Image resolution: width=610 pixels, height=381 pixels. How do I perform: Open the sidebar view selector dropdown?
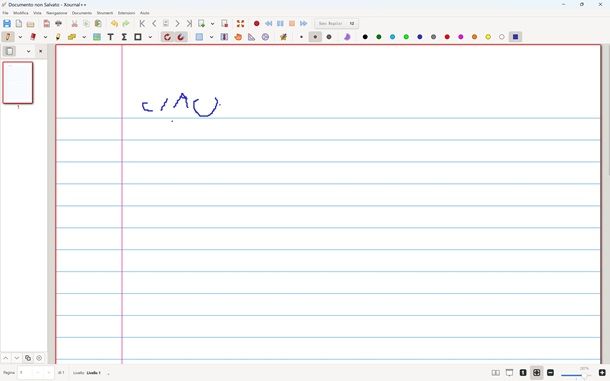pyautogui.click(x=28, y=51)
